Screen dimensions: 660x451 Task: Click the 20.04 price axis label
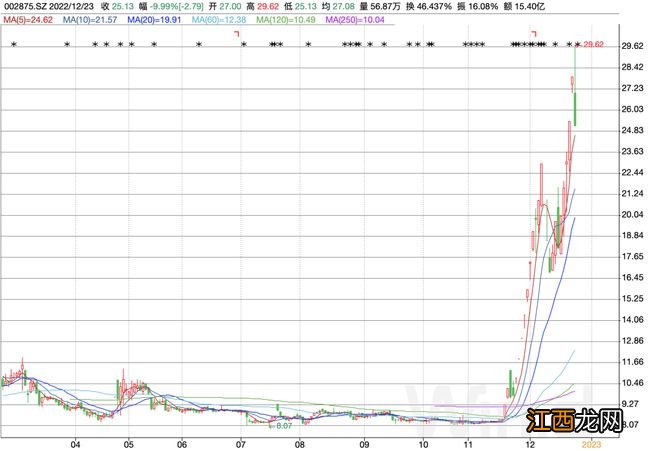point(632,215)
